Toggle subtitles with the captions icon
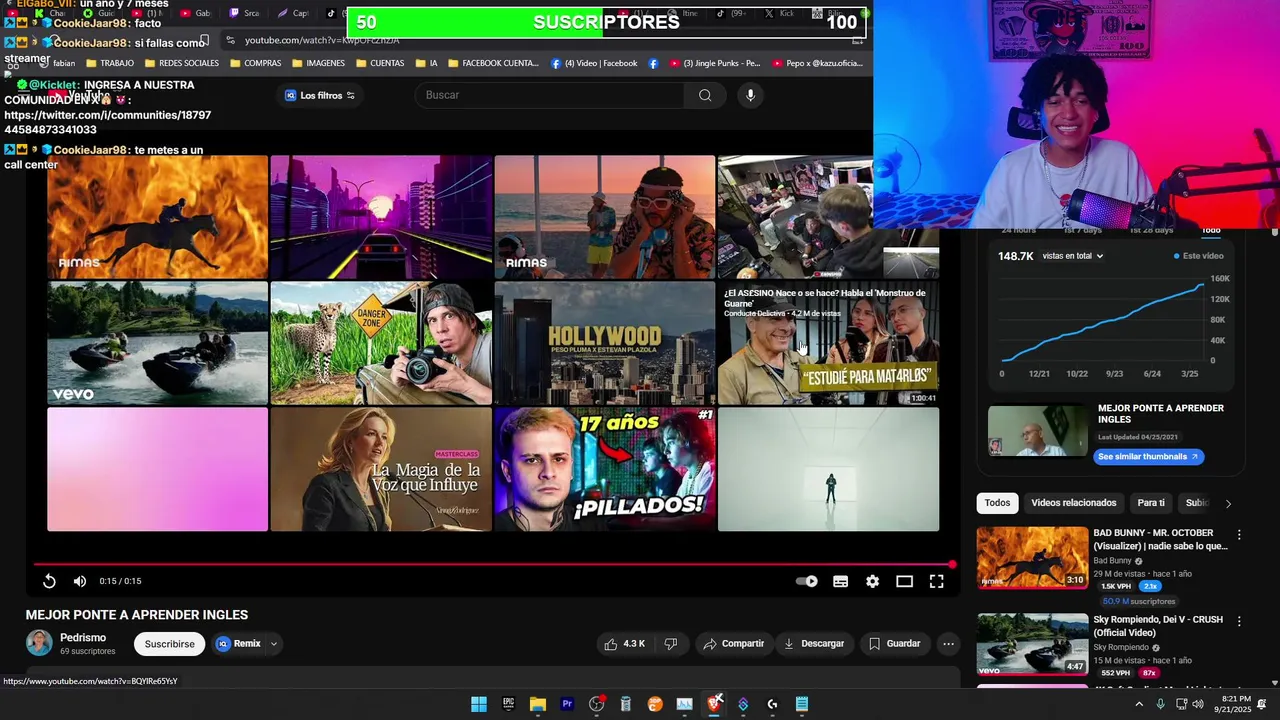 [x=841, y=581]
